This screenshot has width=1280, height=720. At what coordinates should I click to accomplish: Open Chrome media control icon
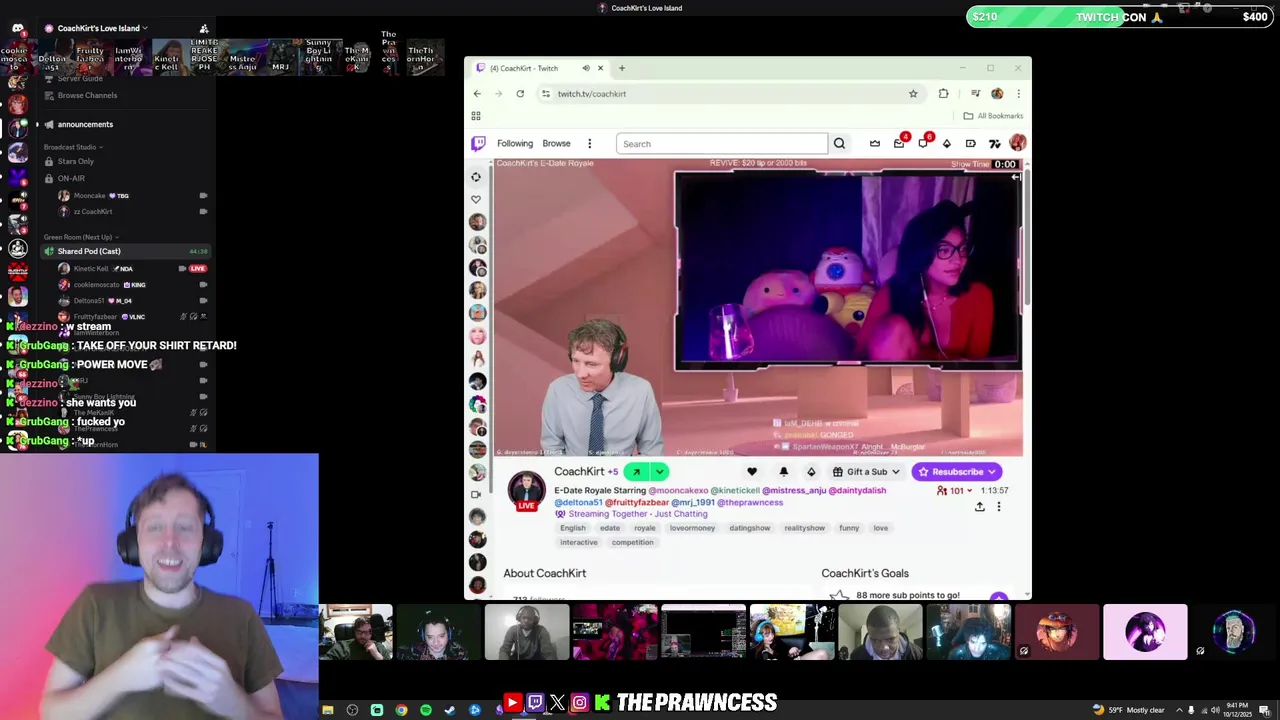point(975,93)
